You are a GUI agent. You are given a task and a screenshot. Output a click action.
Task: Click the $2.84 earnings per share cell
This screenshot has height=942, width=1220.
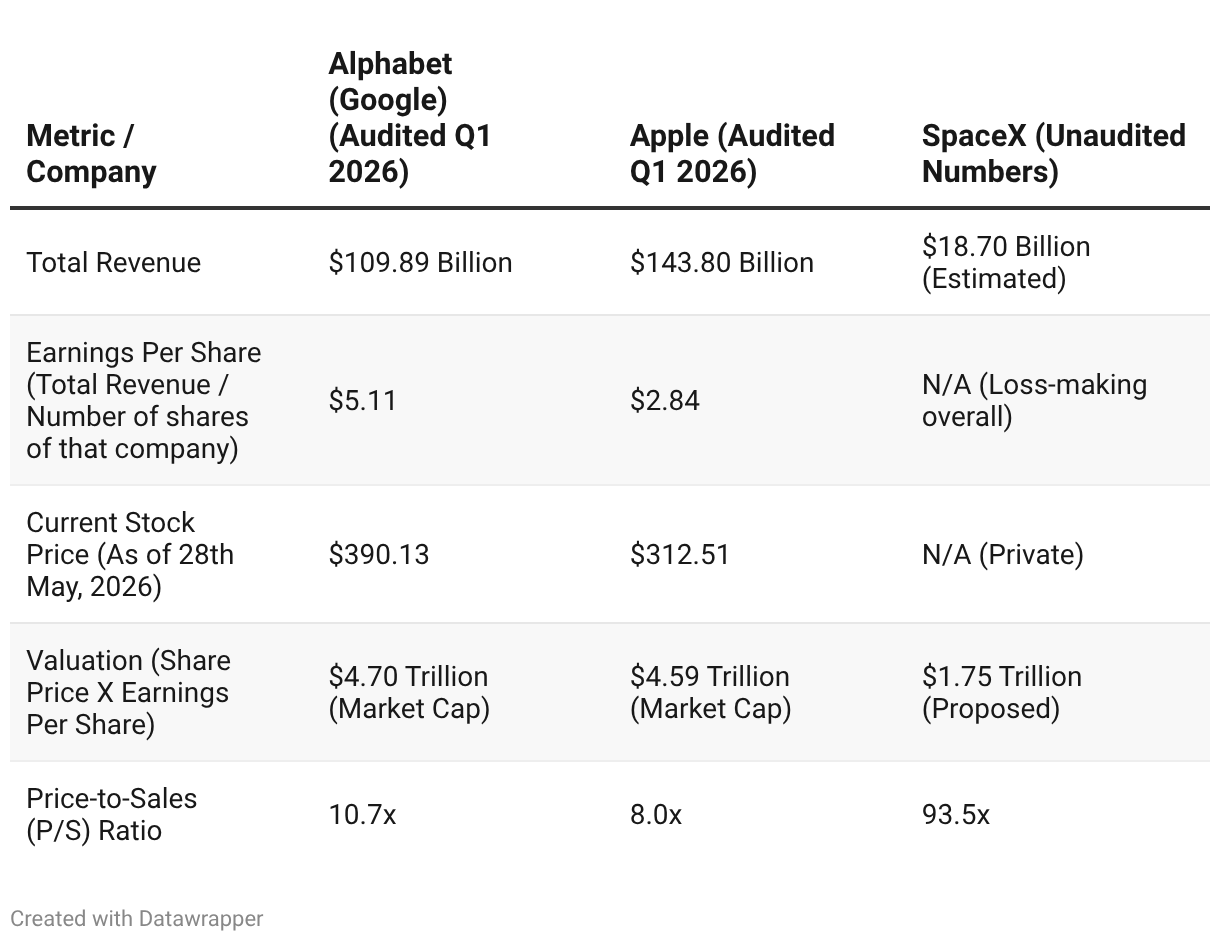[665, 400]
